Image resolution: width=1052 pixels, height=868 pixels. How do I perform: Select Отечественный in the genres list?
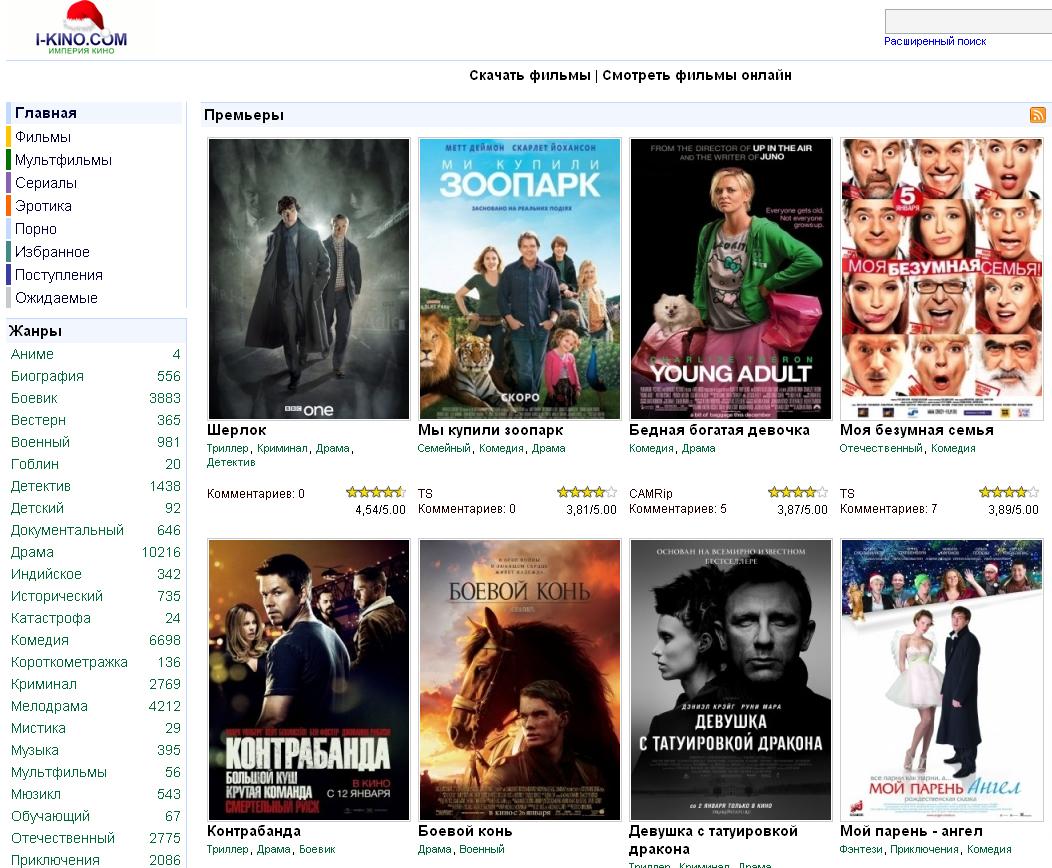point(63,838)
